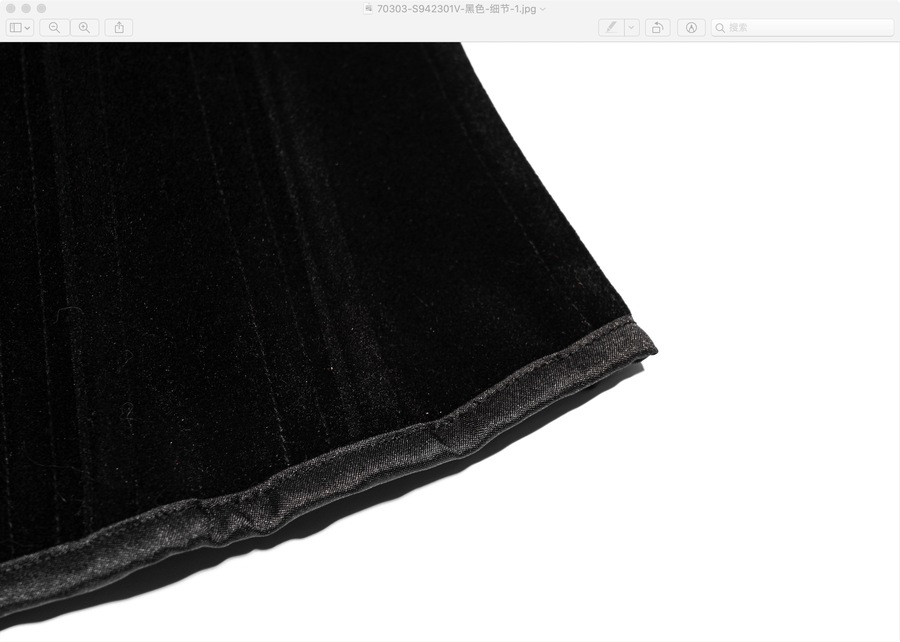
Task: Click inside the search field
Action: click(805, 28)
